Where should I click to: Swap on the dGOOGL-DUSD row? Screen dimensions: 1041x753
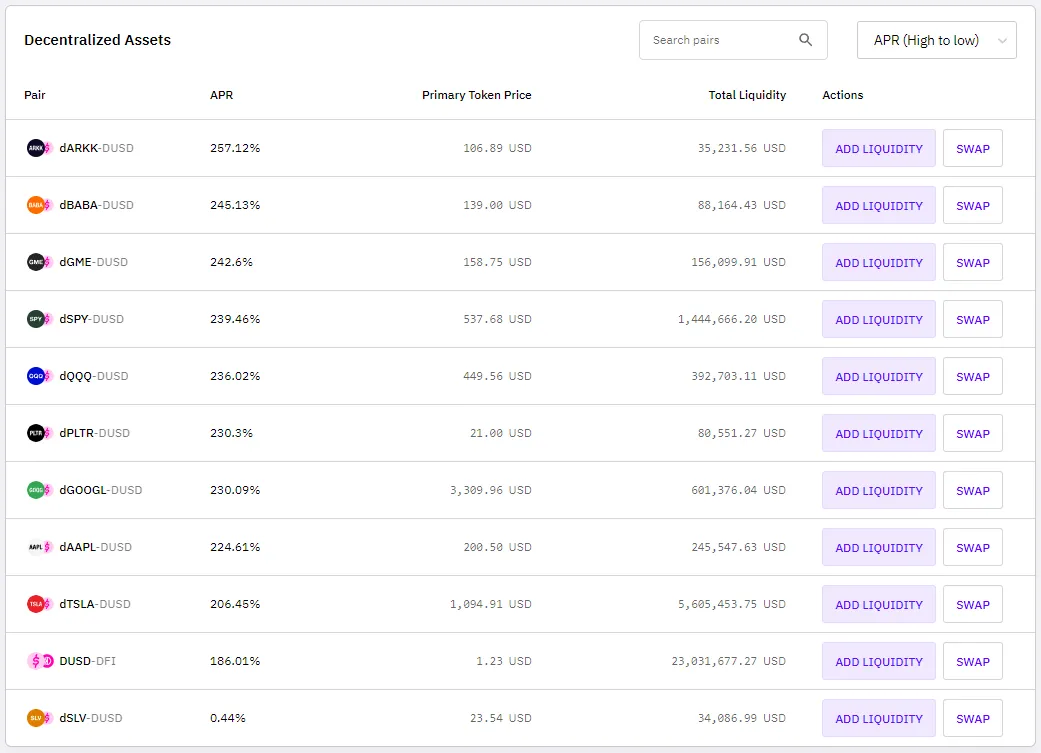(x=973, y=491)
